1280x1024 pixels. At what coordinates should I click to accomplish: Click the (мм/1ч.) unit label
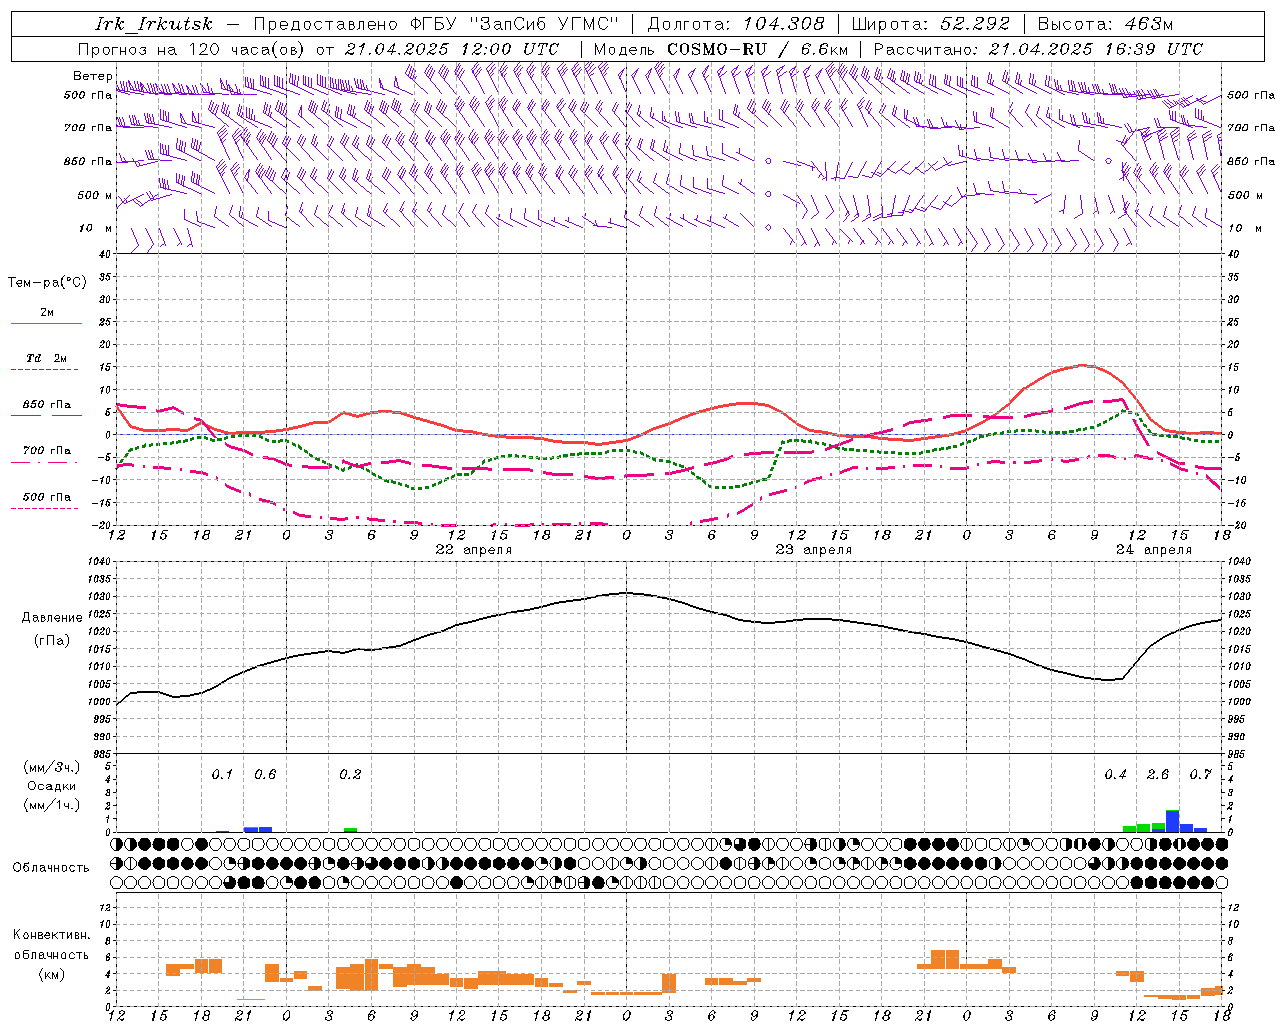point(51,805)
